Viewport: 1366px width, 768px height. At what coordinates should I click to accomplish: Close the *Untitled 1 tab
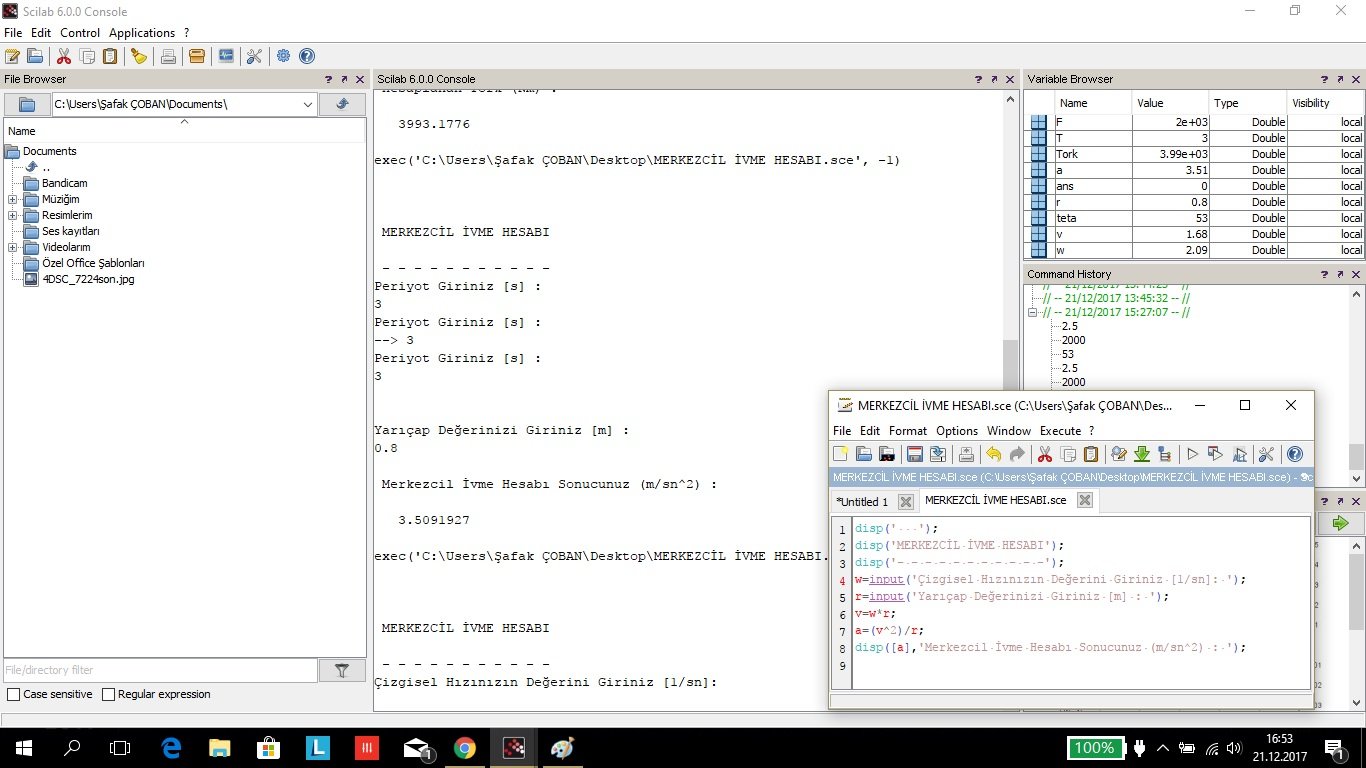coord(905,502)
